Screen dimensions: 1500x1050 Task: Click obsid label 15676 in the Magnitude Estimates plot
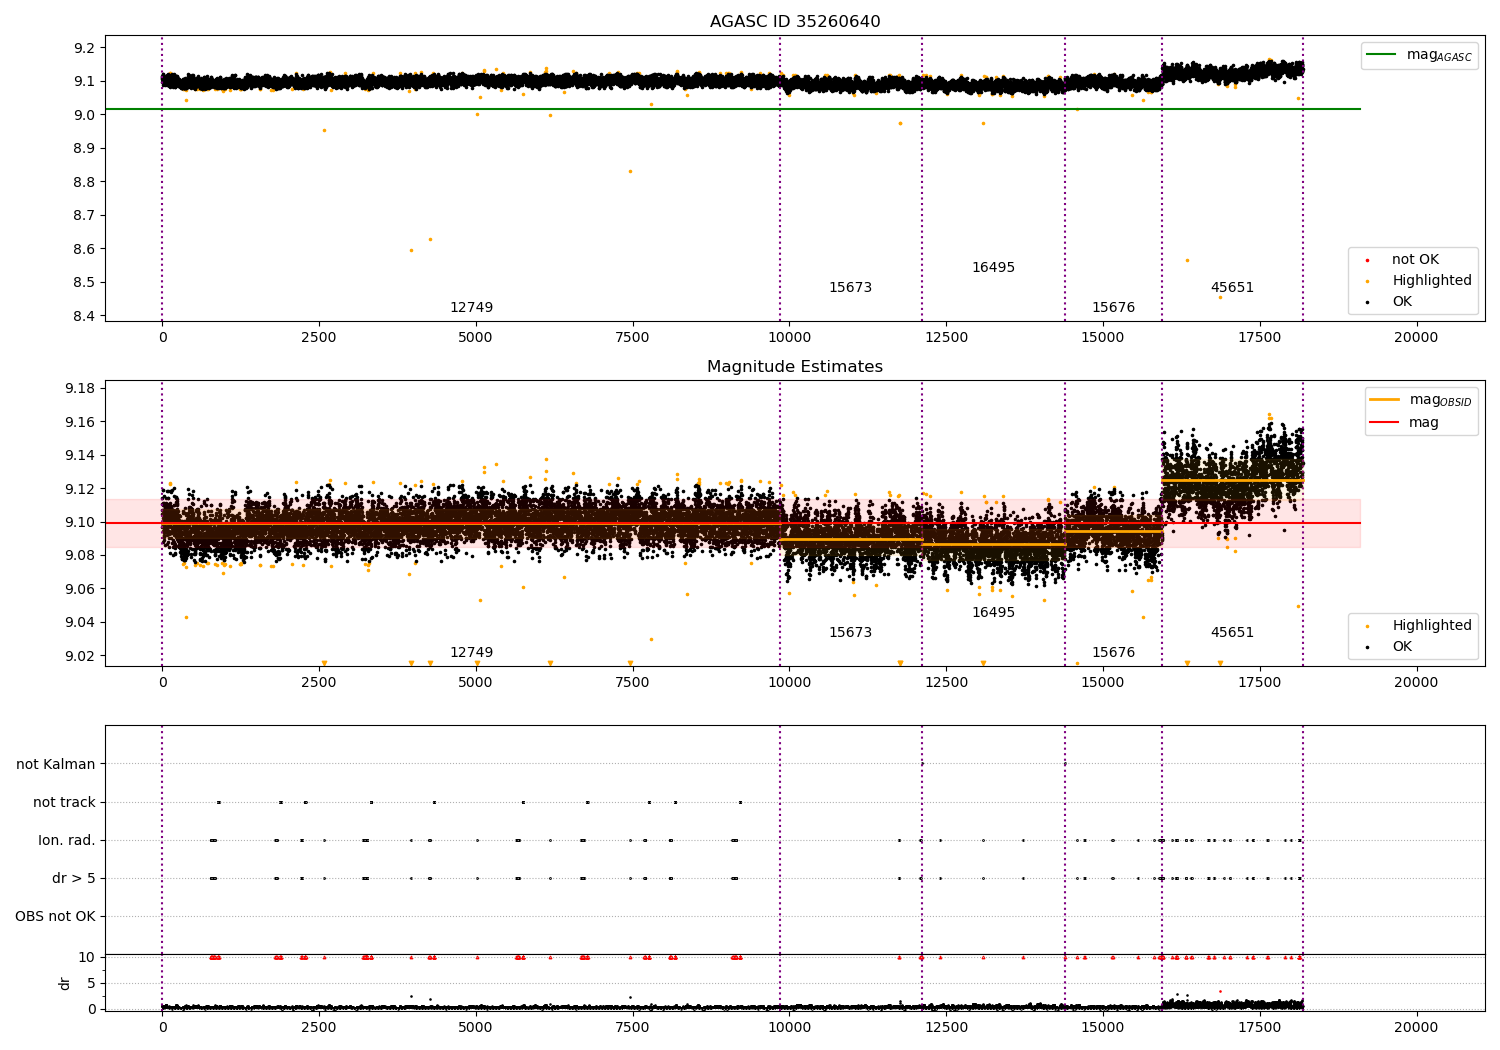click(x=1113, y=652)
